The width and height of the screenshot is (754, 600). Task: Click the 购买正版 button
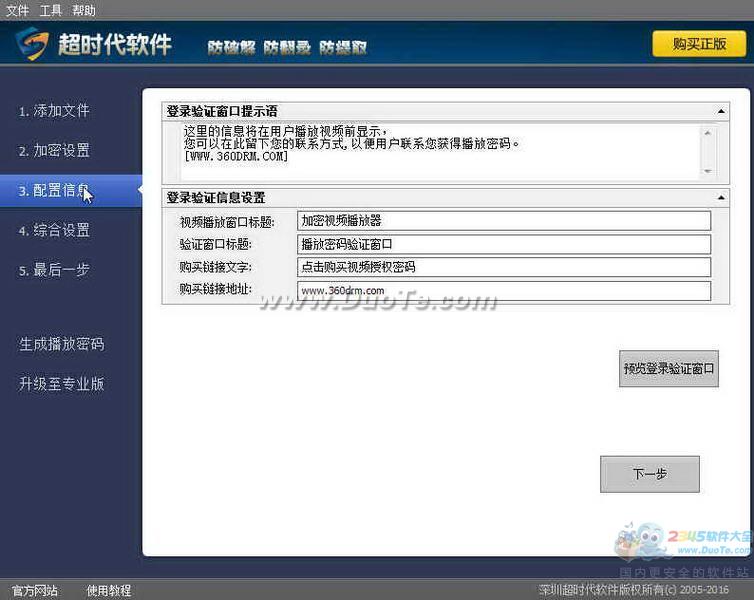699,44
